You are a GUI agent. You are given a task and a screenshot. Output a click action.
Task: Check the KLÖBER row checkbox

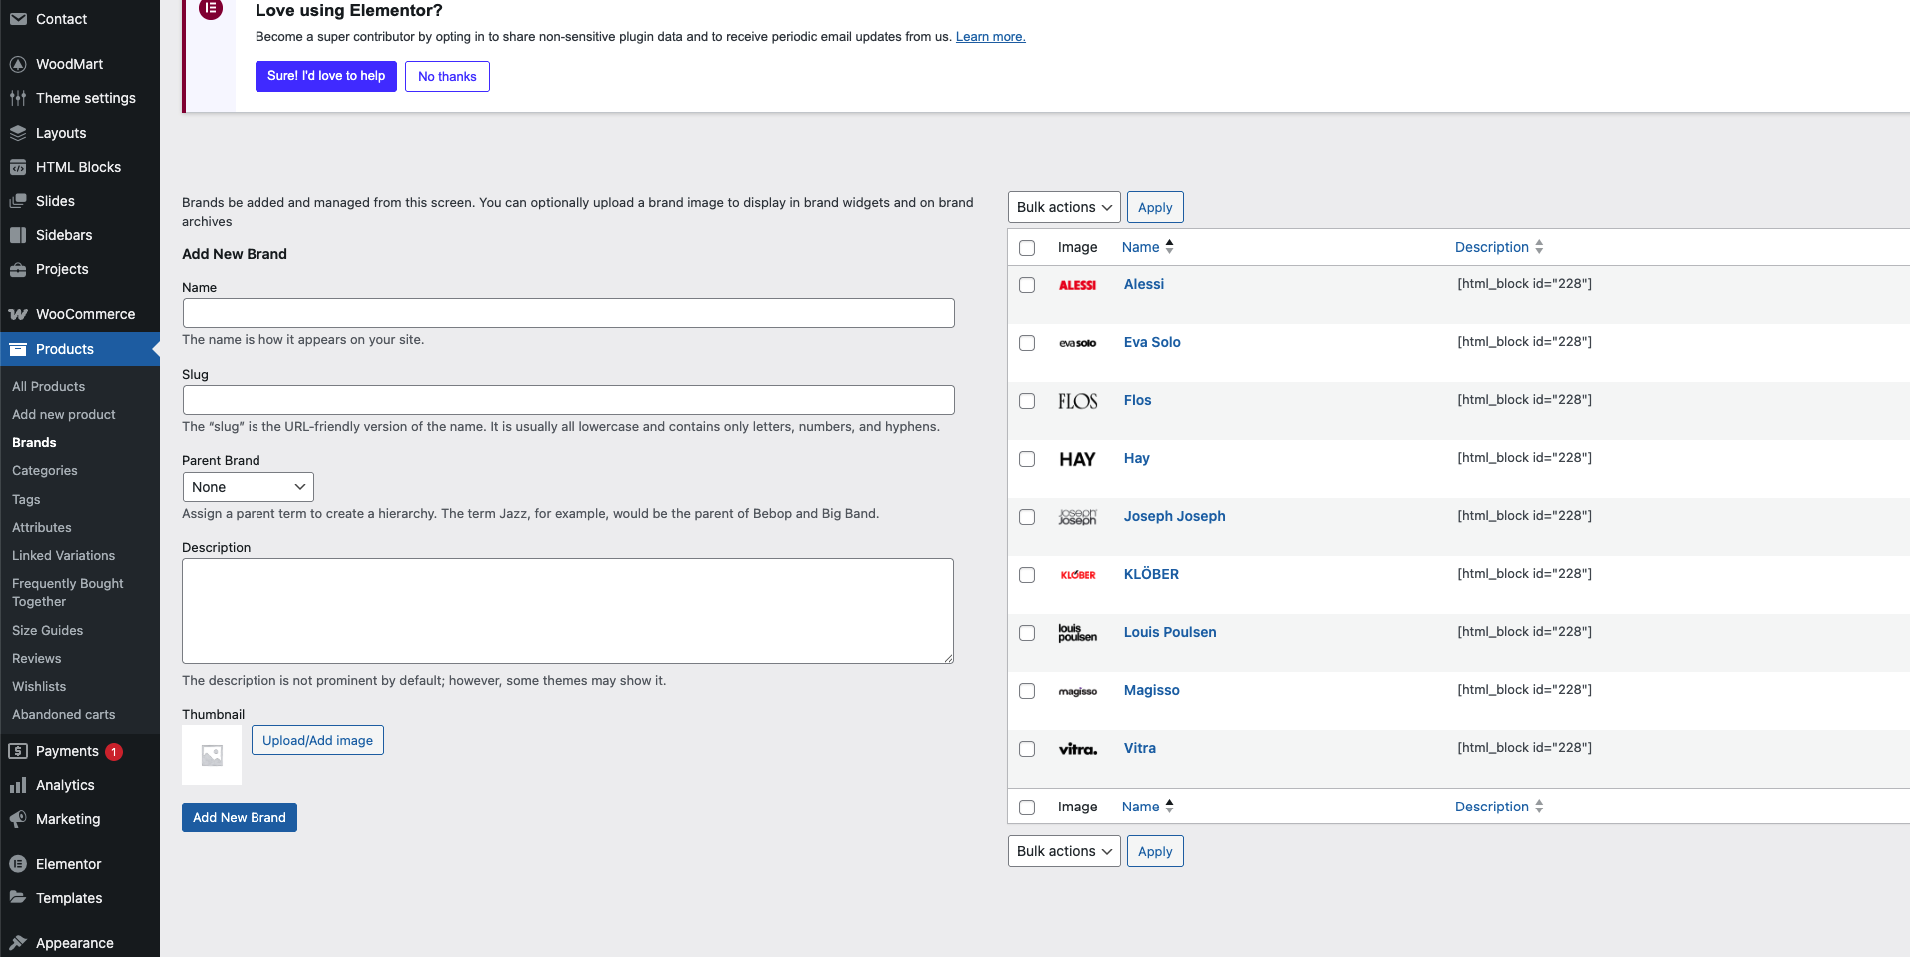[x=1027, y=575]
